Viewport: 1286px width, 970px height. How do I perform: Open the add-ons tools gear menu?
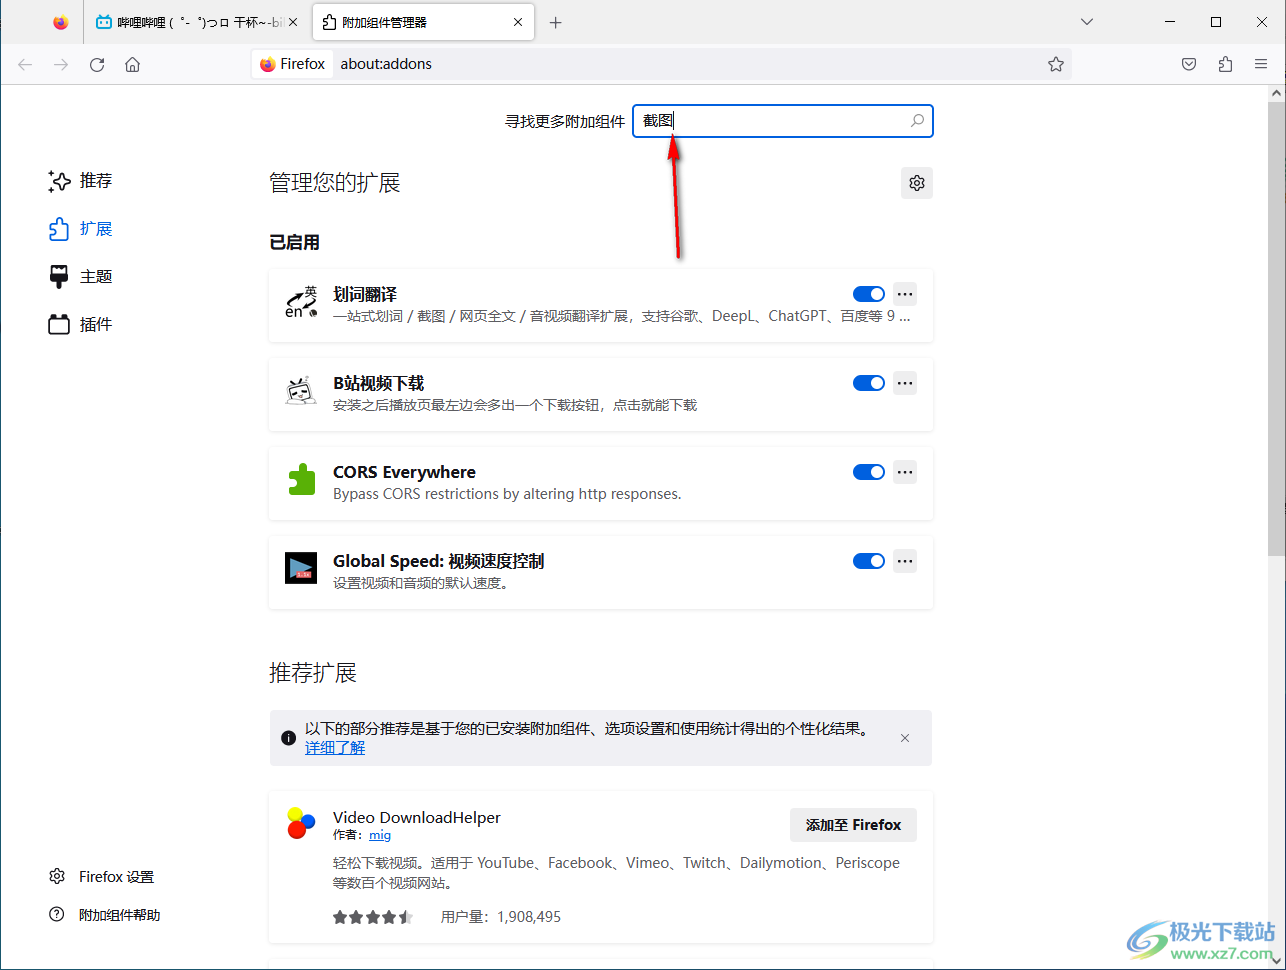[917, 183]
